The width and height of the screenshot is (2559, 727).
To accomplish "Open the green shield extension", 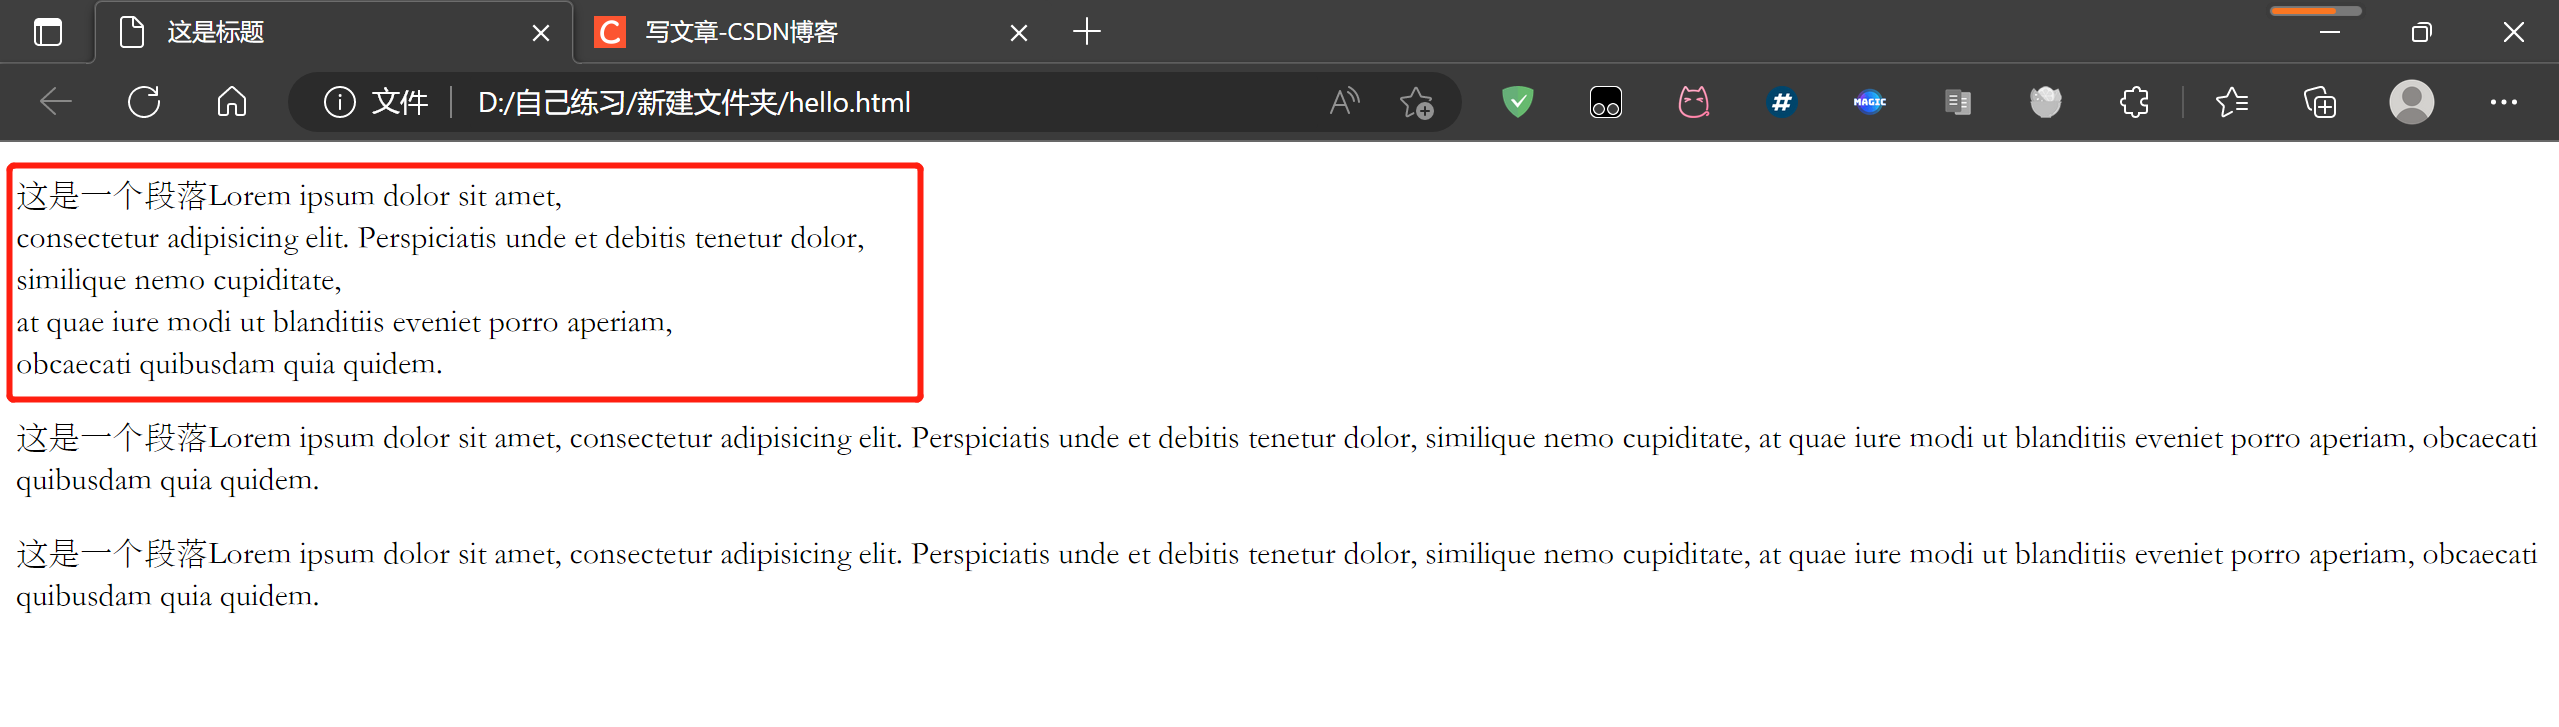I will click(1518, 102).
